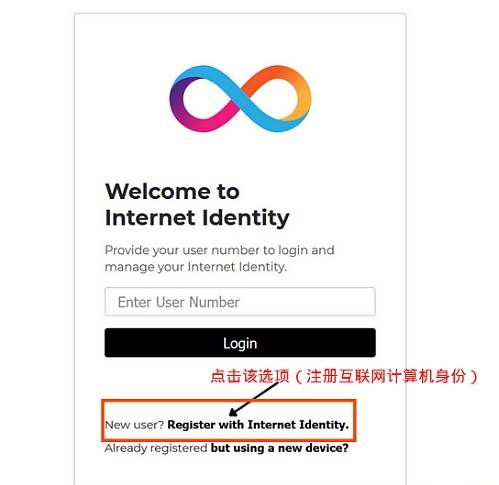The height and width of the screenshot is (485, 499).
Task: Click the blue crossing band of the logo
Action: pos(240,98)
